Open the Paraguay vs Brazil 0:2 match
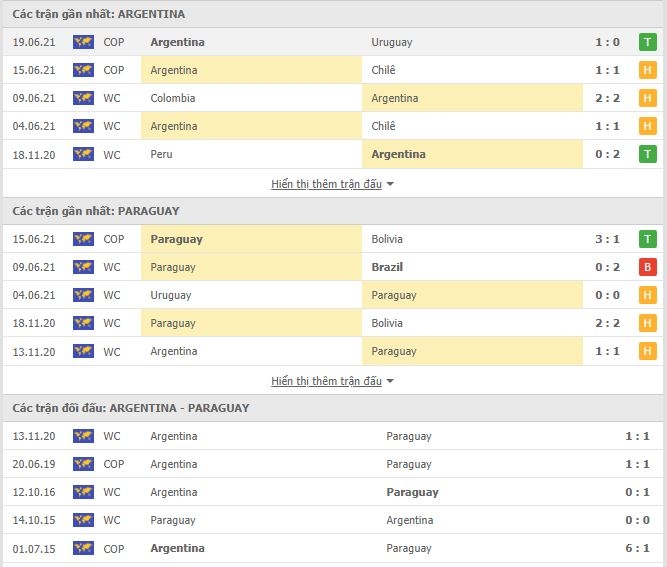 333,267
